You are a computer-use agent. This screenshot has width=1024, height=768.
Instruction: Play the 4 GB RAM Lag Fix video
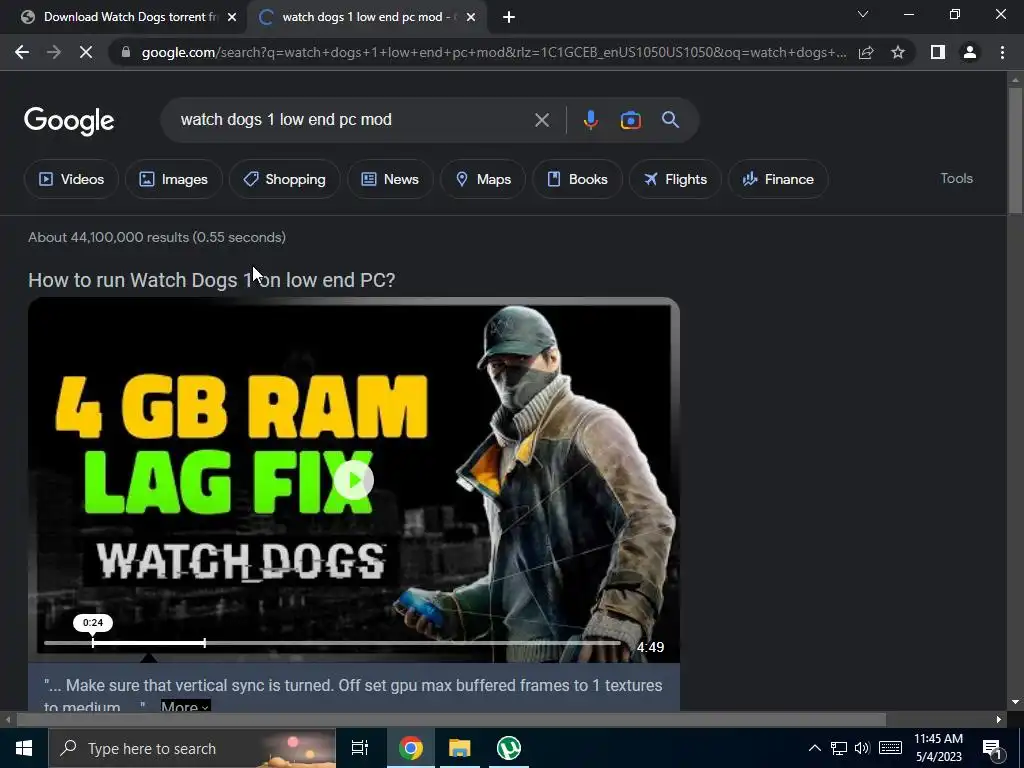[x=354, y=481]
